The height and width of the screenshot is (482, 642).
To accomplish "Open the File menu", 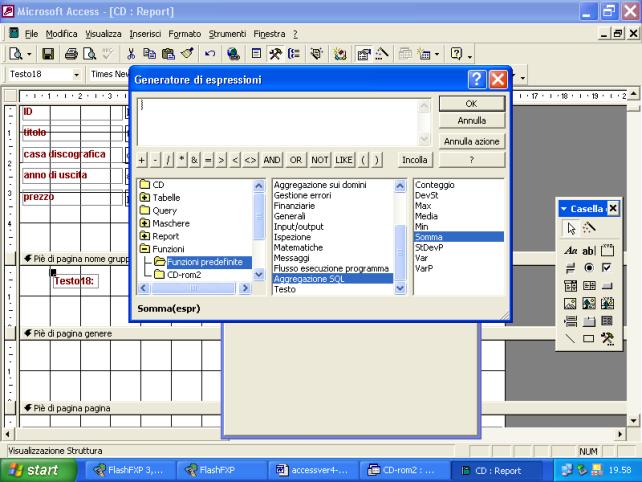I will 31,34.
